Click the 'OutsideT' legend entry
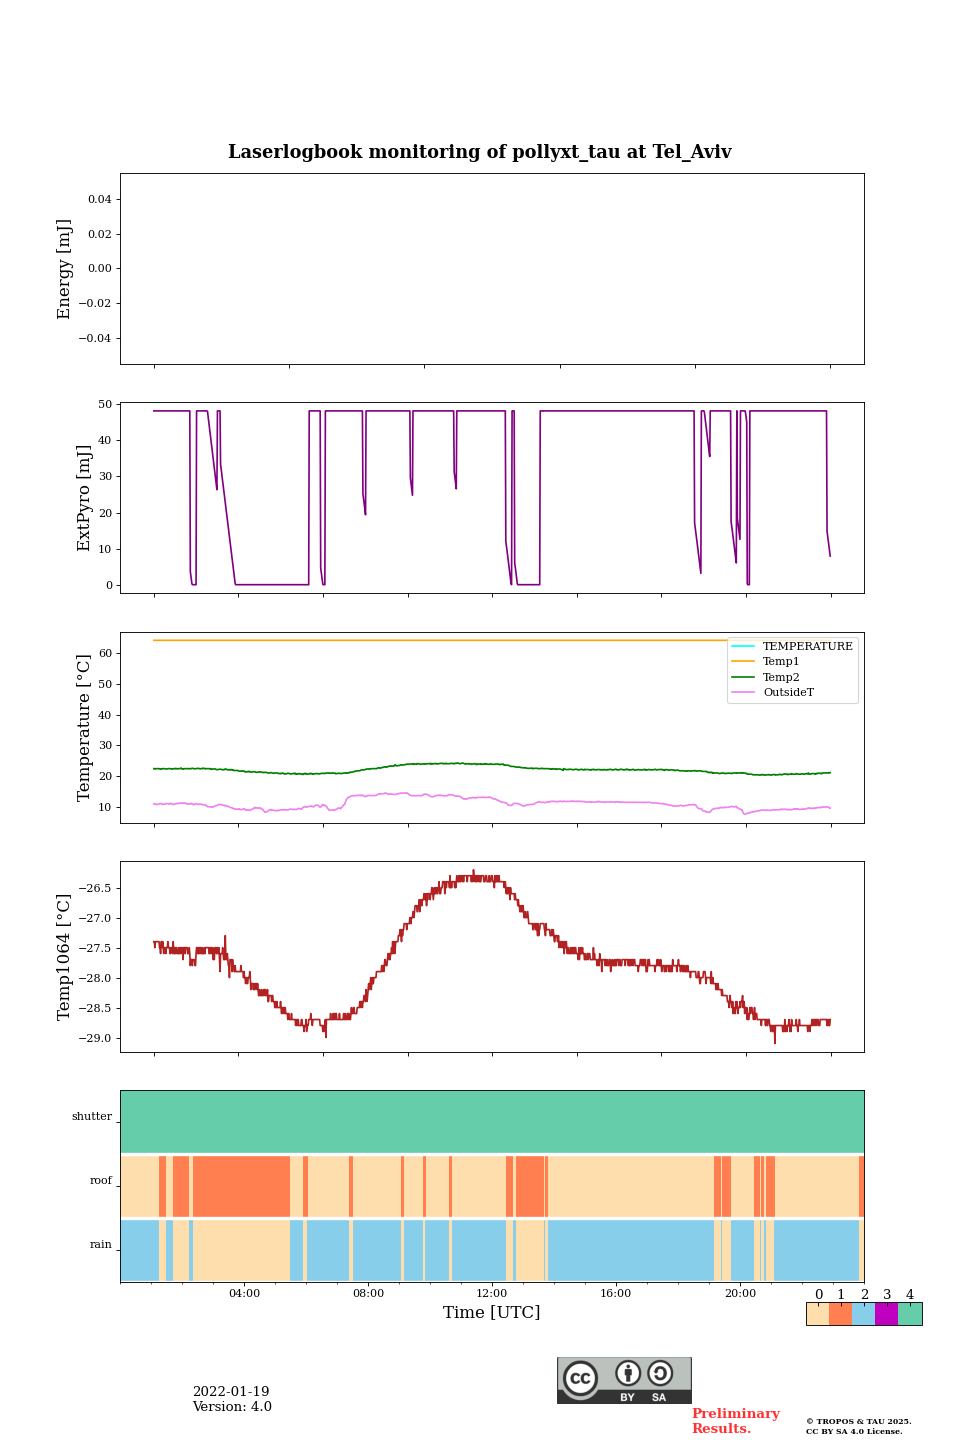Screen dimensions: 960x1440 point(773,692)
